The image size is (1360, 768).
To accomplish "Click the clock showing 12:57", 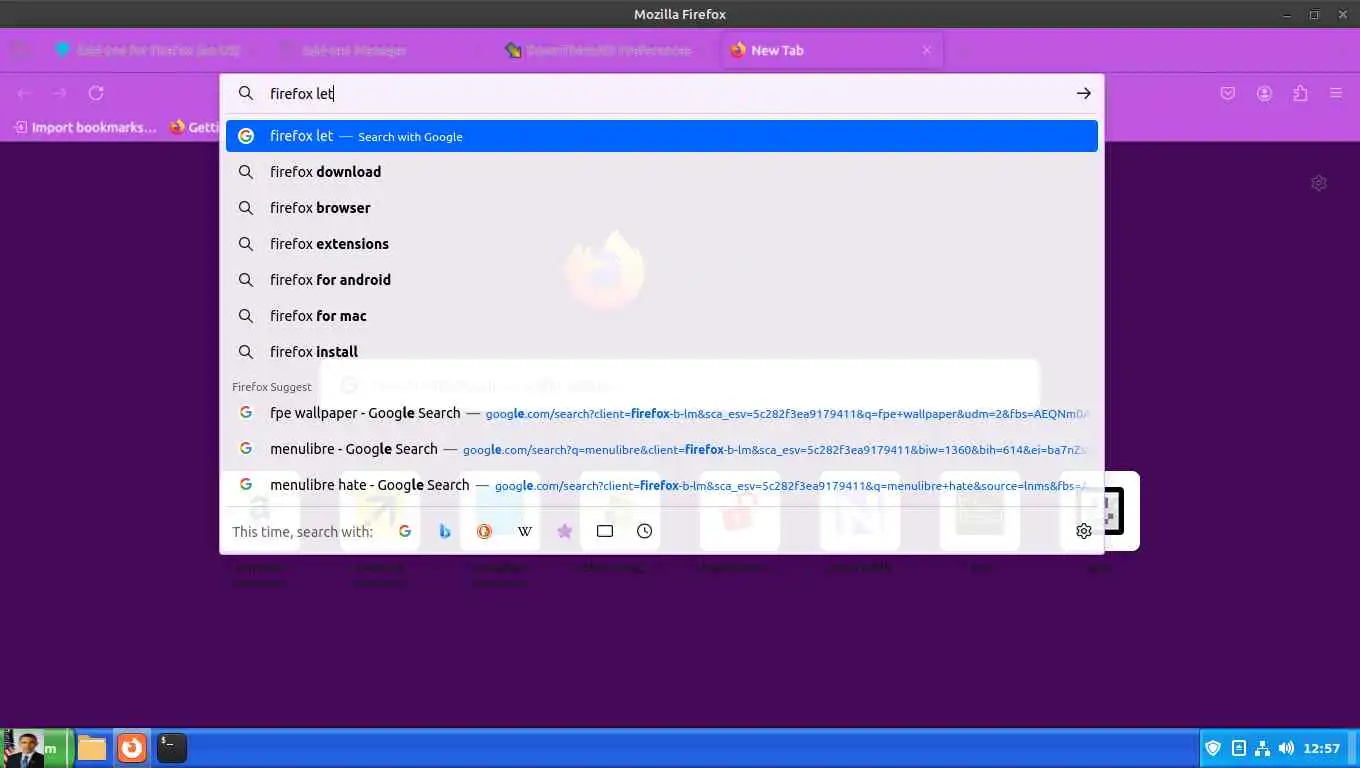I will (x=1322, y=748).
